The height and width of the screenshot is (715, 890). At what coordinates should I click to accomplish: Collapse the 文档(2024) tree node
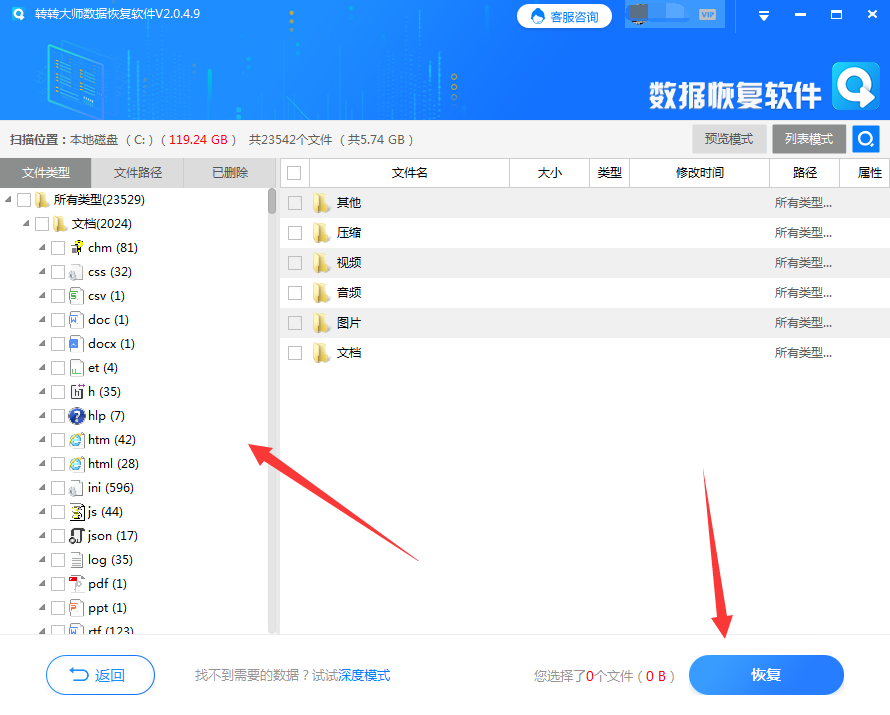(x=28, y=223)
